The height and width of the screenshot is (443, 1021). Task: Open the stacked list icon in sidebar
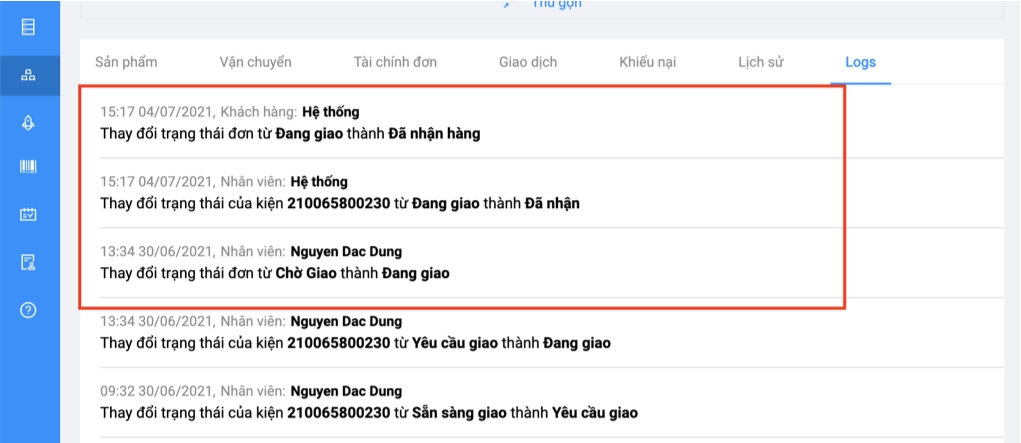coord(29,27)
